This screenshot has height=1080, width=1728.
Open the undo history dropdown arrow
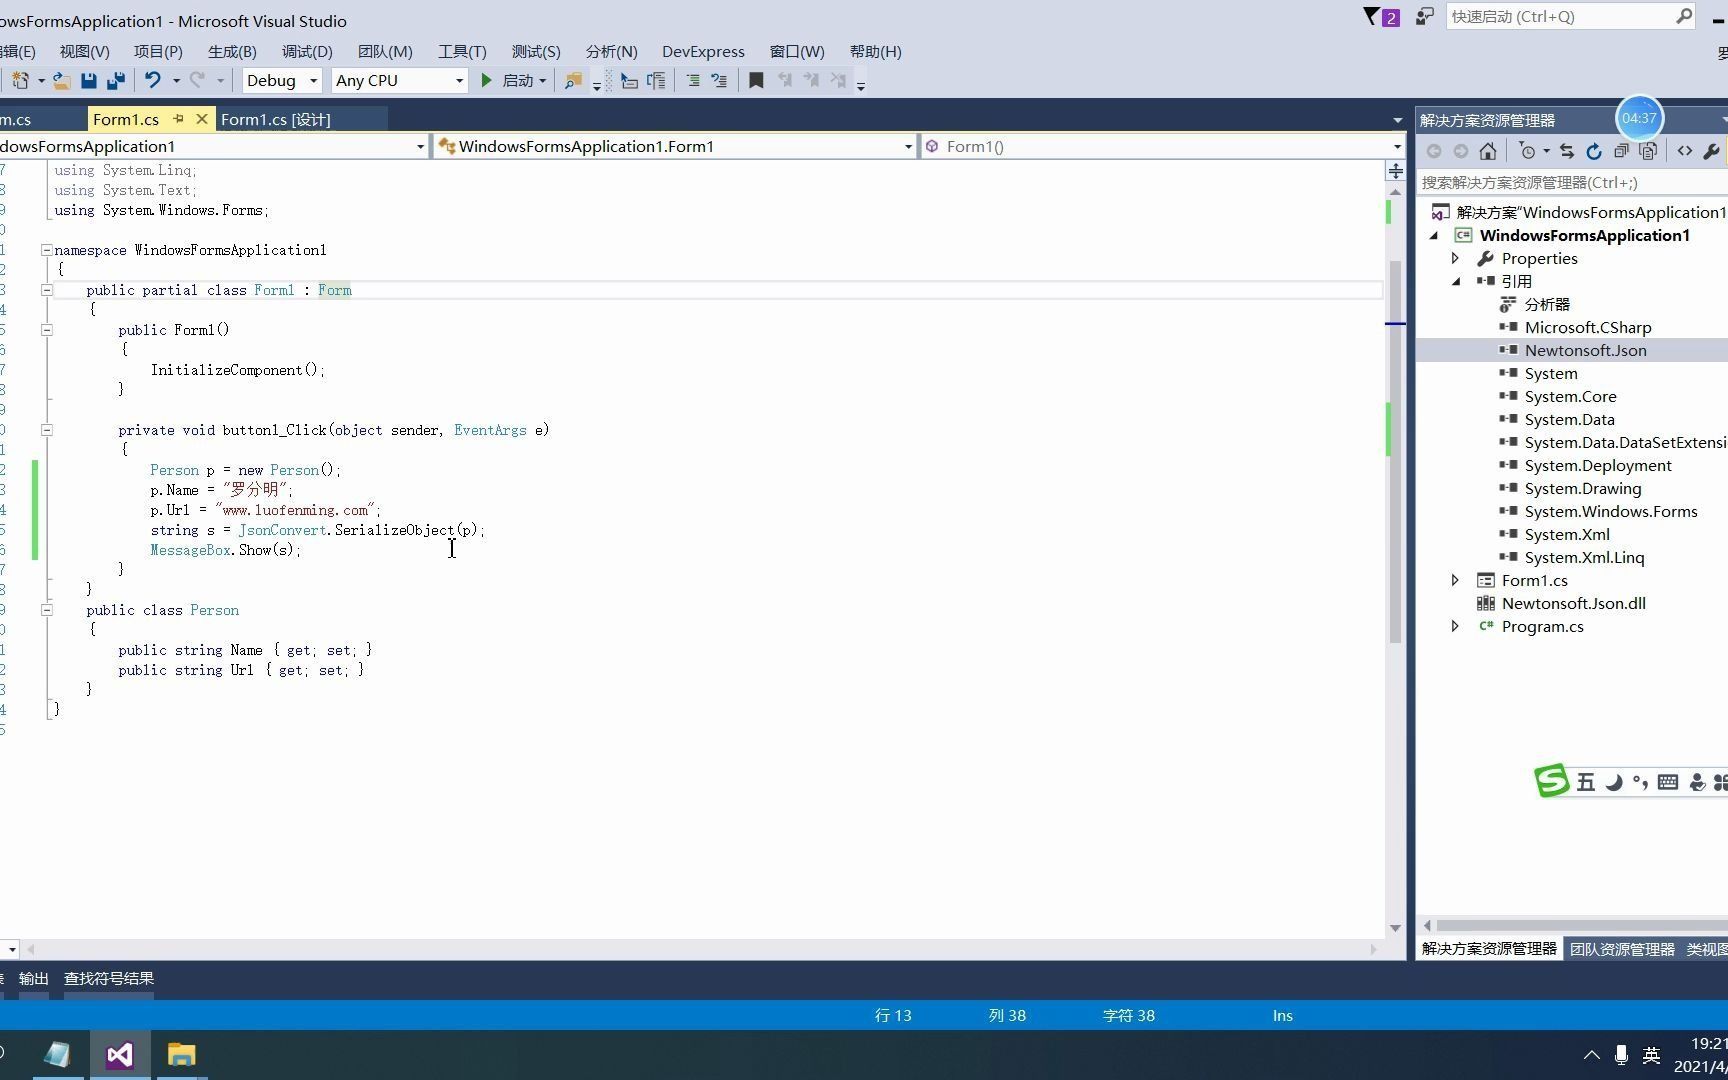(176, 81)
